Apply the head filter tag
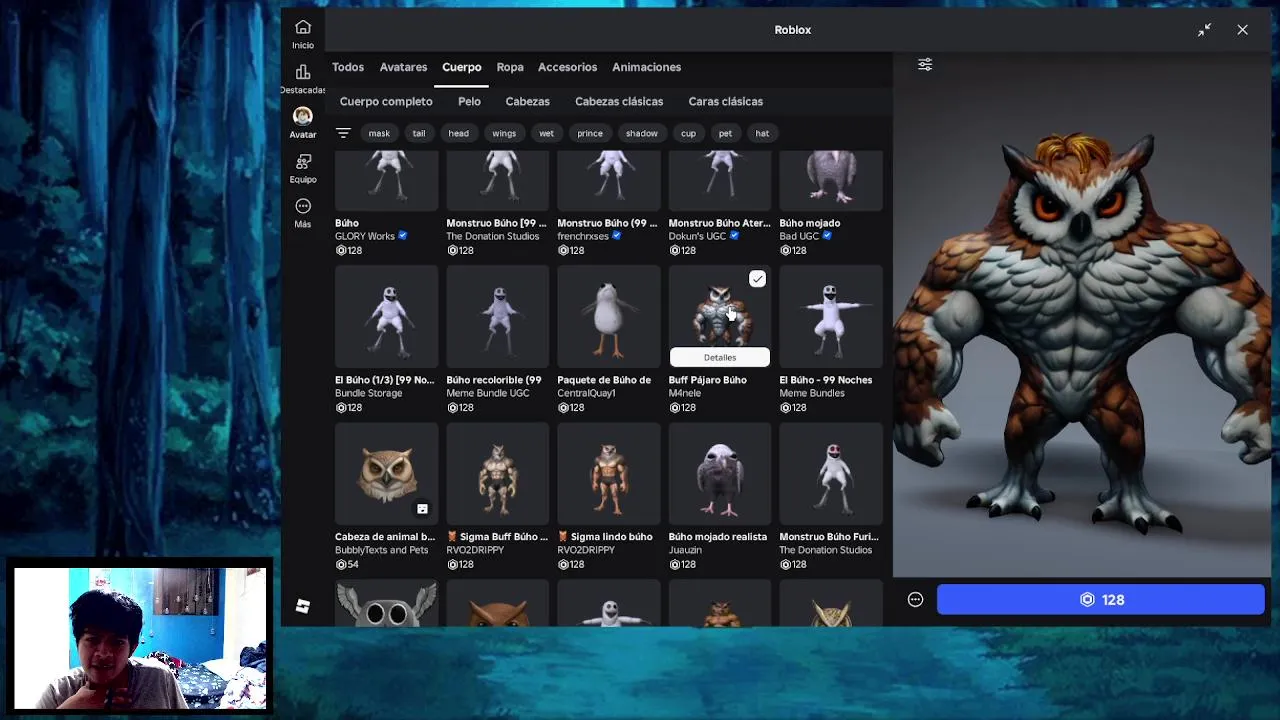Viewport: 1280px width, 720px height. tap(458, 133)
